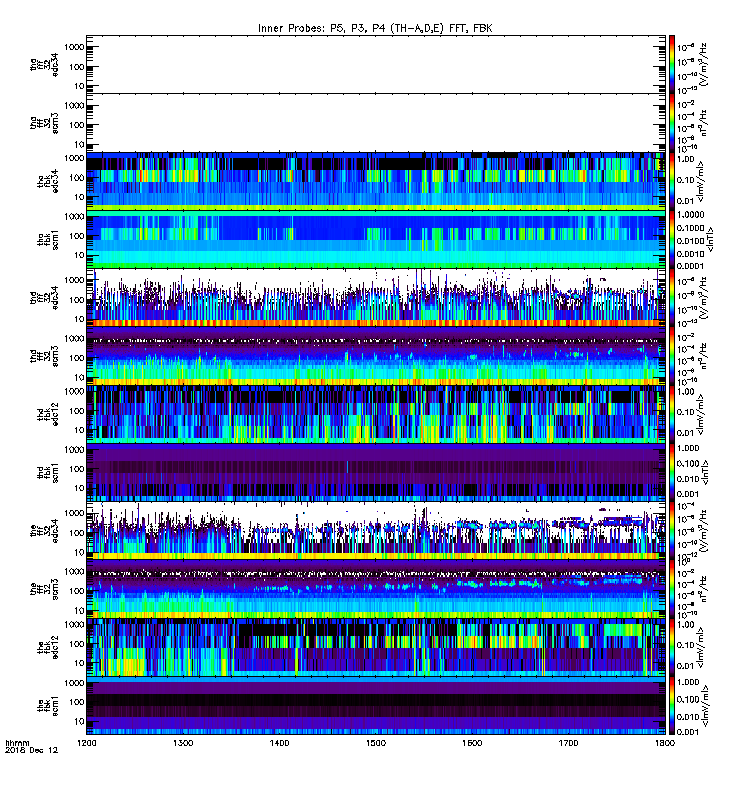Click the color bar beside thd fbk edc12 panel
Screen dimensions: 750x800
tap(672, 414)
